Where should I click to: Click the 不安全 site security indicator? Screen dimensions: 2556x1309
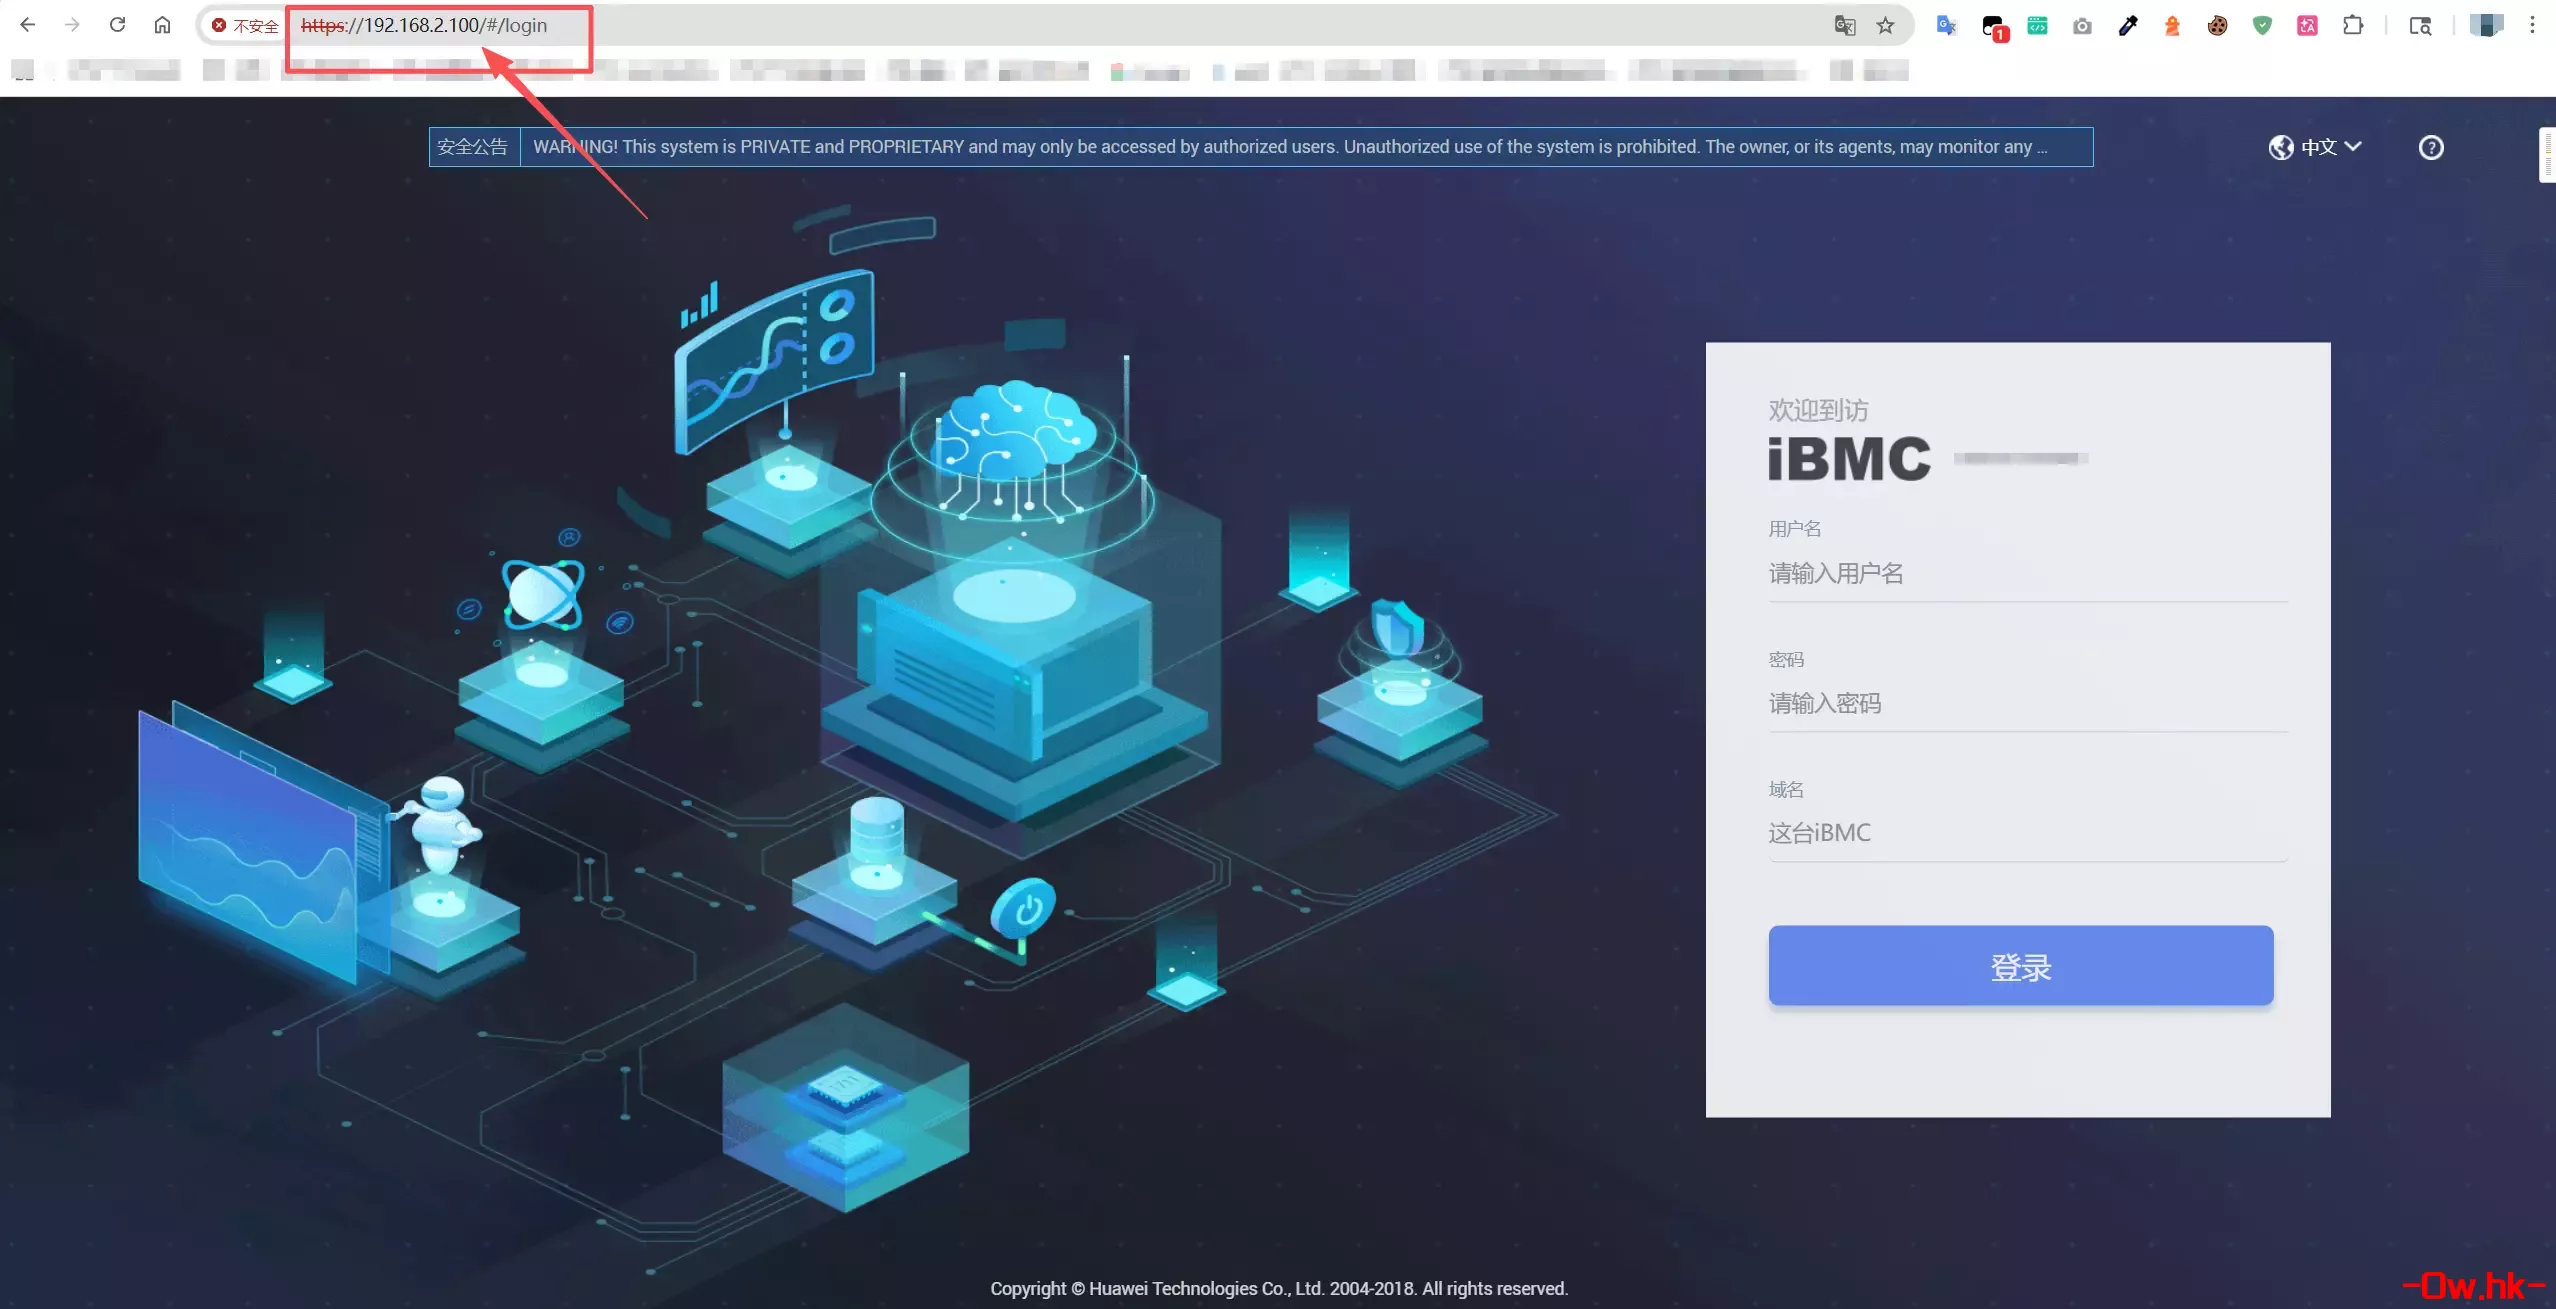245,26
